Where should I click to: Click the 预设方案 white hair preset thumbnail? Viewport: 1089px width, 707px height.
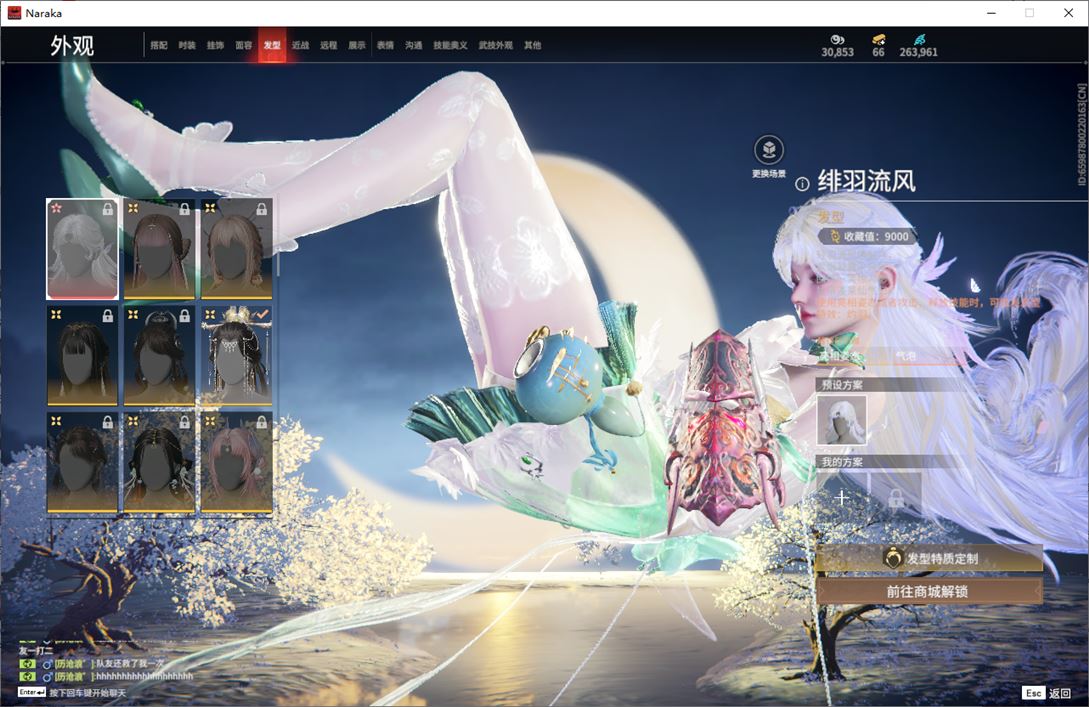coord(841,420)
